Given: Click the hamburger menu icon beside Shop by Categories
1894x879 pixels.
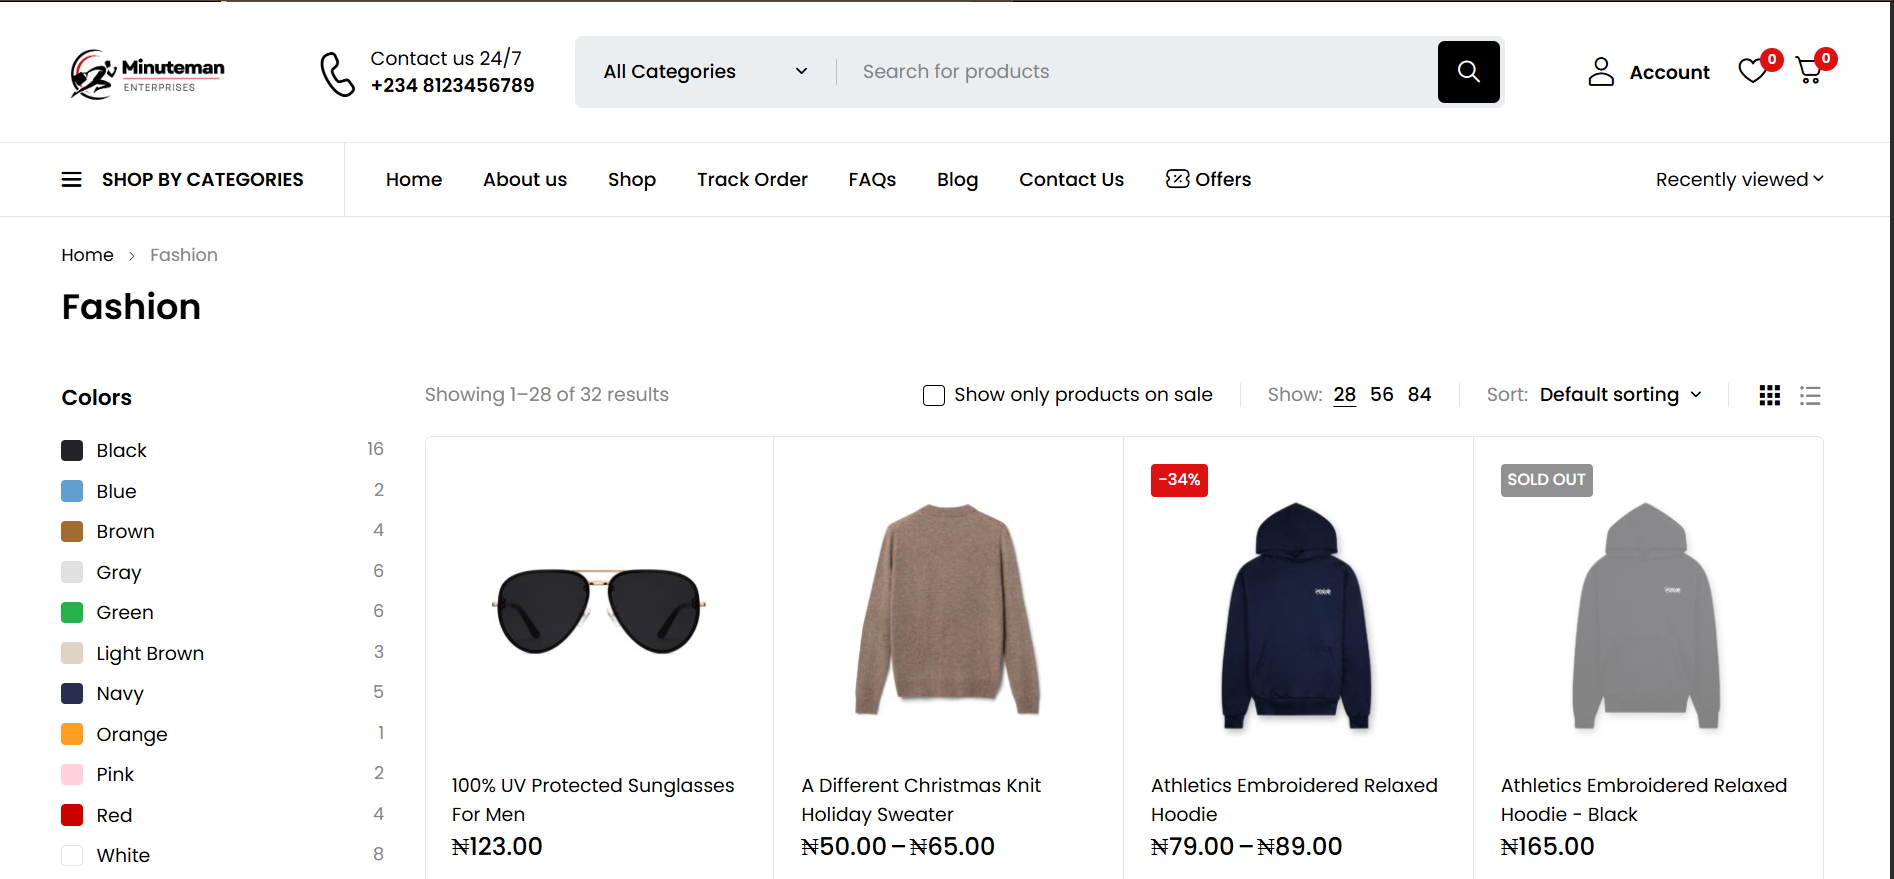Looking at the screenshot, I should pos(72,180).
